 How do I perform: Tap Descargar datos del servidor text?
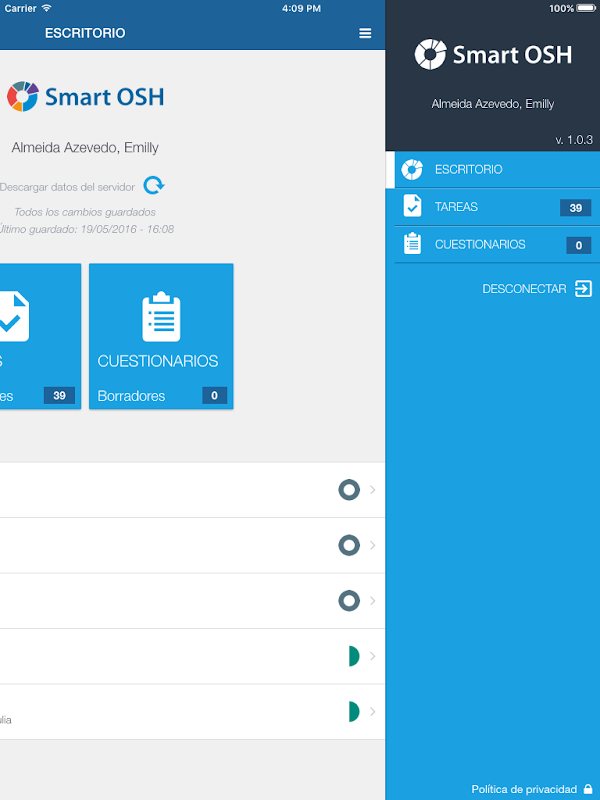67,187
